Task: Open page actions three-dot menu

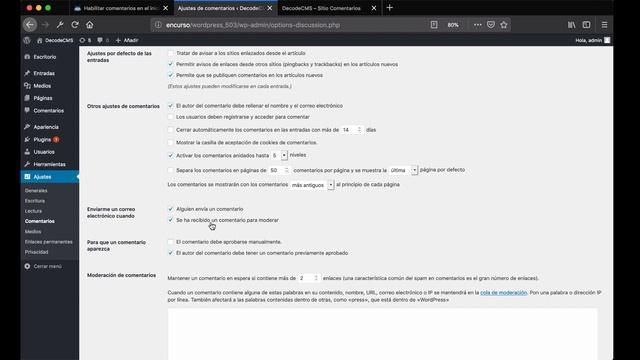Action: (x=478, y=25)
